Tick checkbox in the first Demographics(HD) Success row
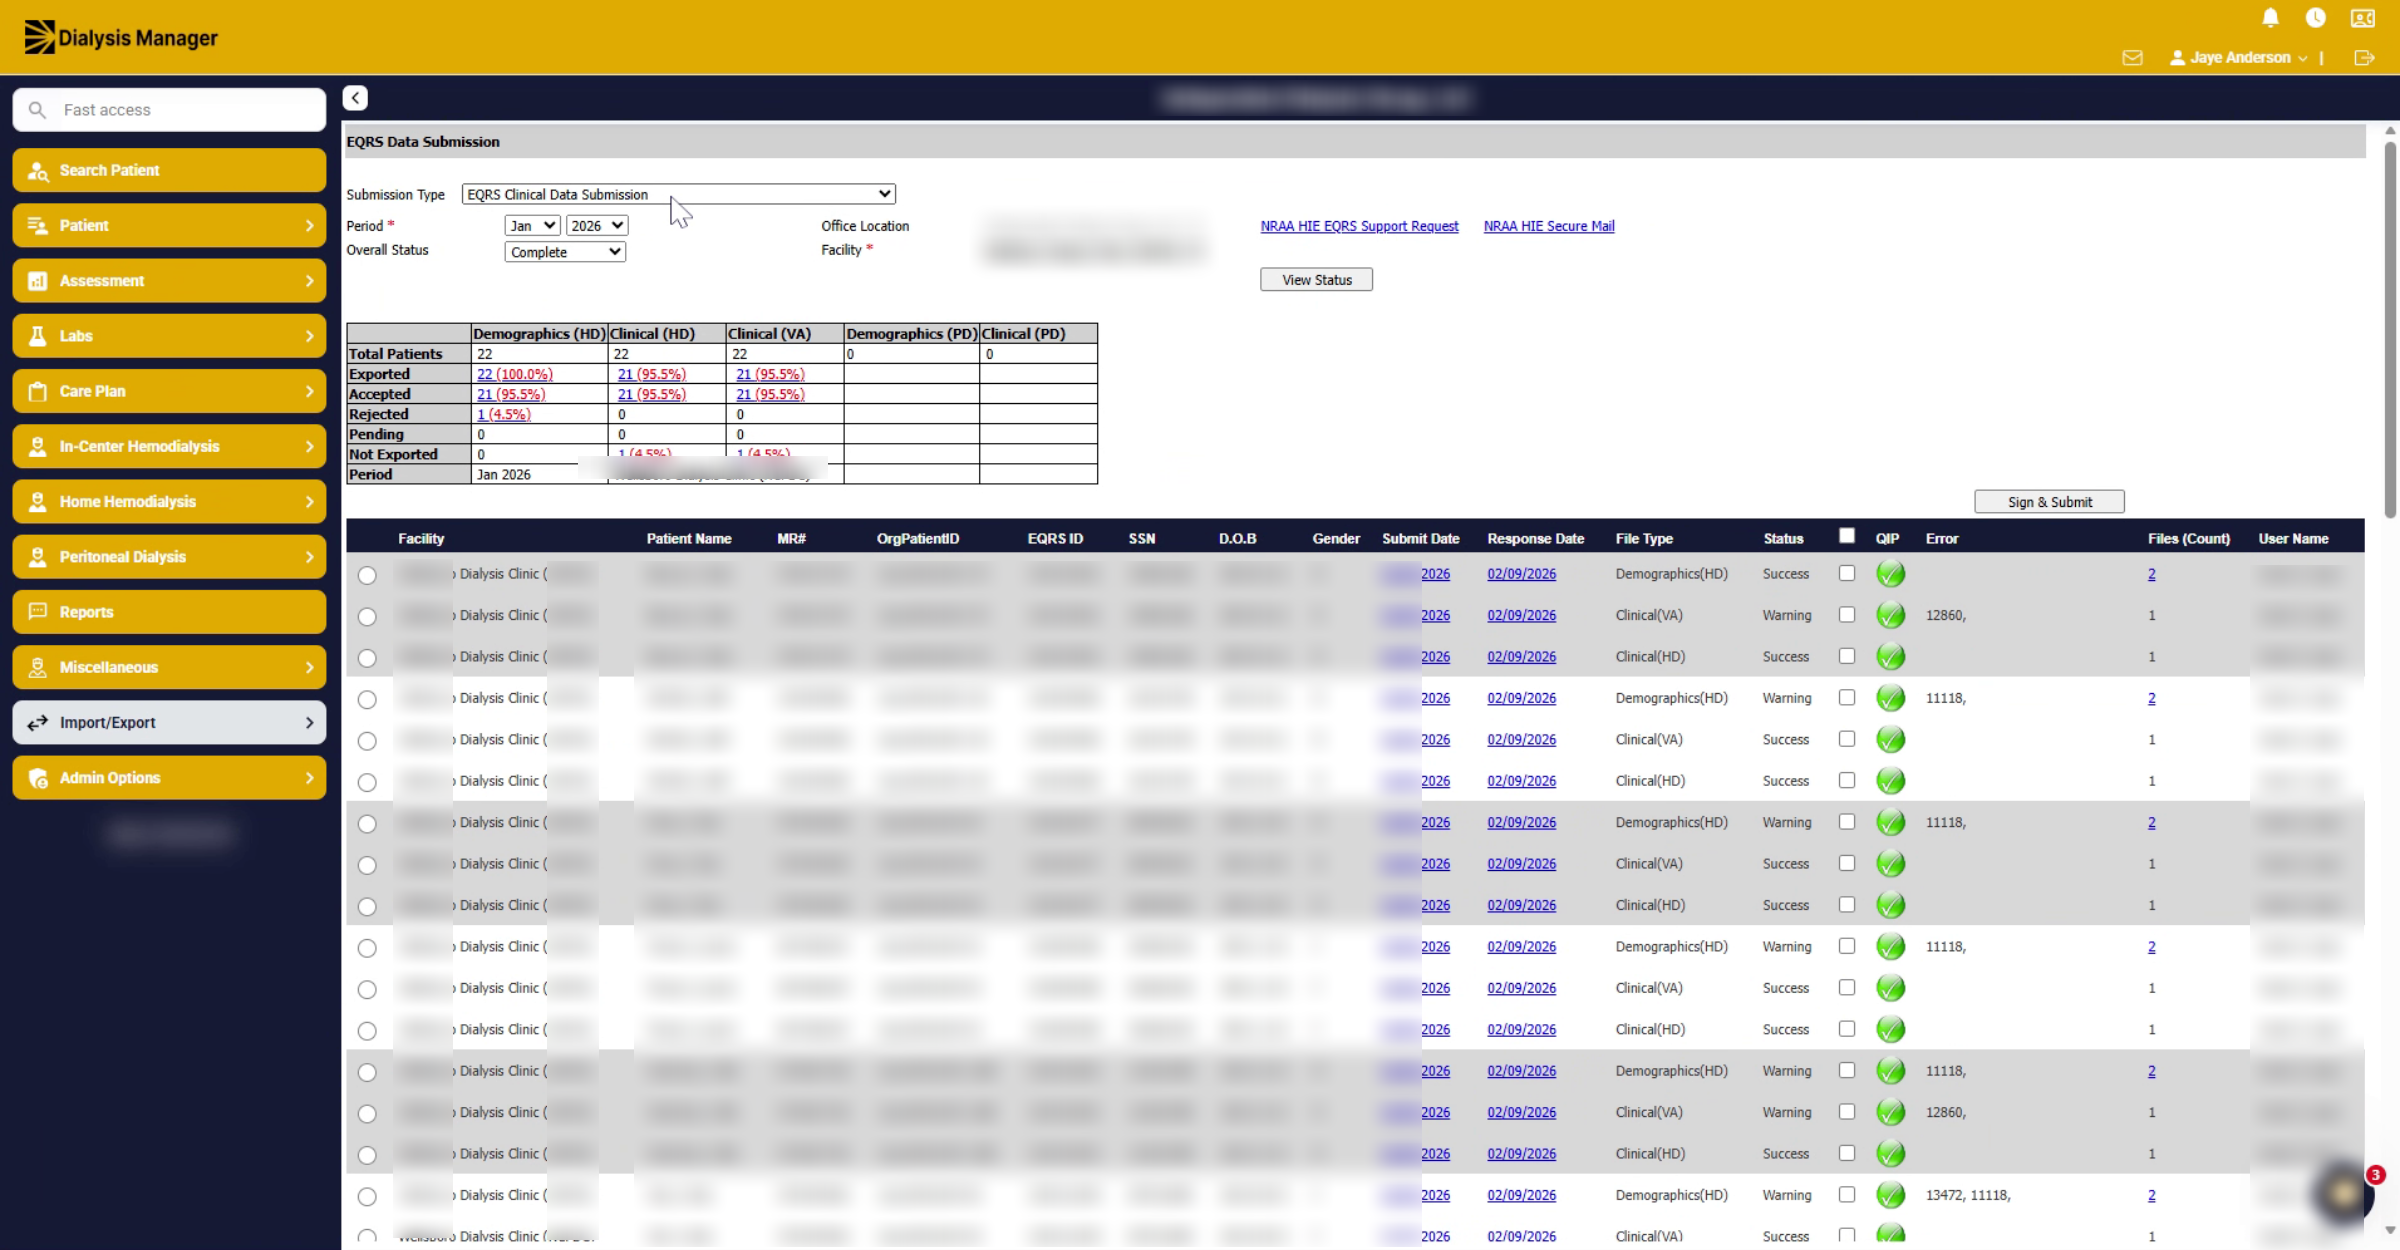Viewport: 2400px width, 1250px height. click(1847, 573)
